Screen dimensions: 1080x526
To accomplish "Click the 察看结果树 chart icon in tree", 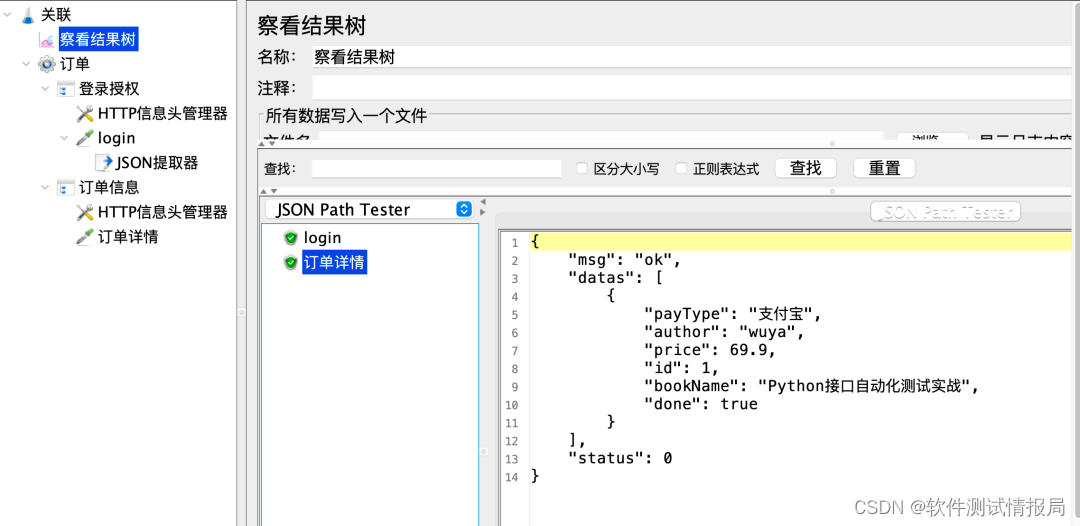I will pos(48,40).
